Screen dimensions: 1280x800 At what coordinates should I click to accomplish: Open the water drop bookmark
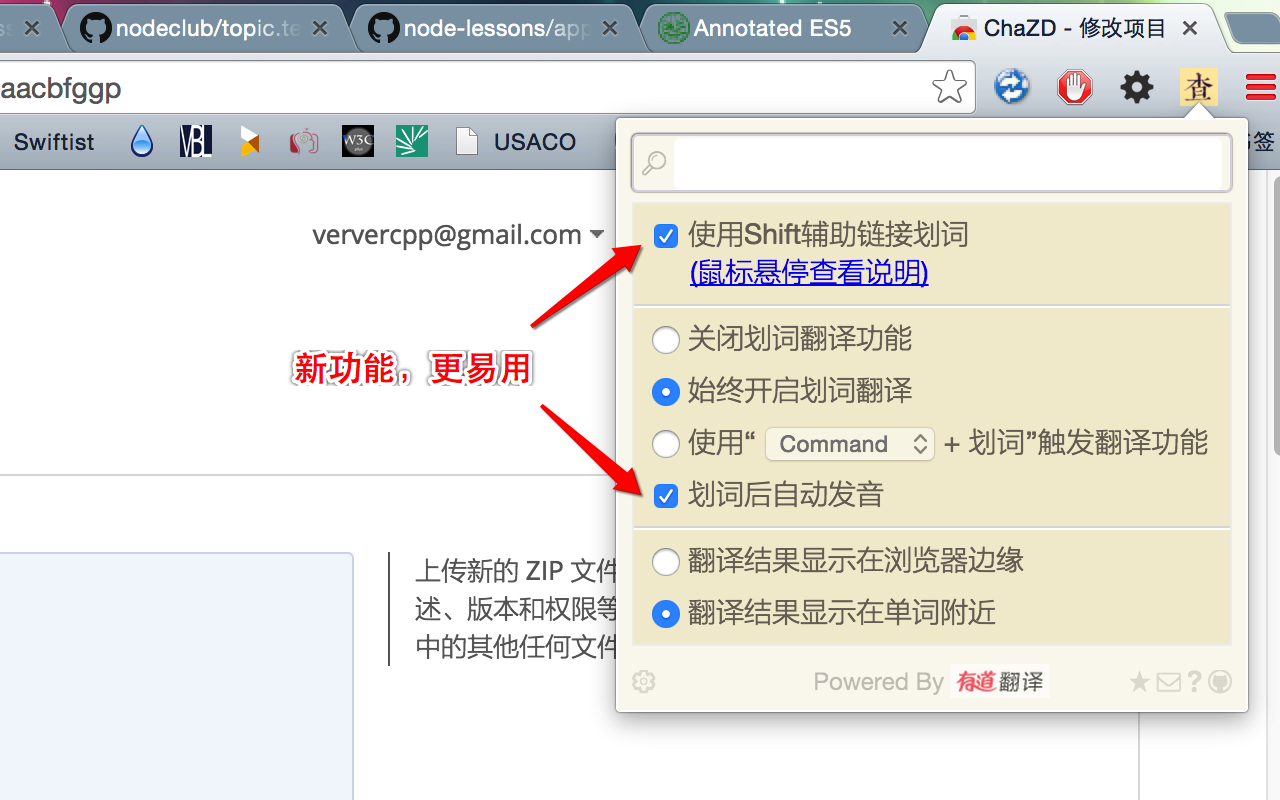point(142,142)
